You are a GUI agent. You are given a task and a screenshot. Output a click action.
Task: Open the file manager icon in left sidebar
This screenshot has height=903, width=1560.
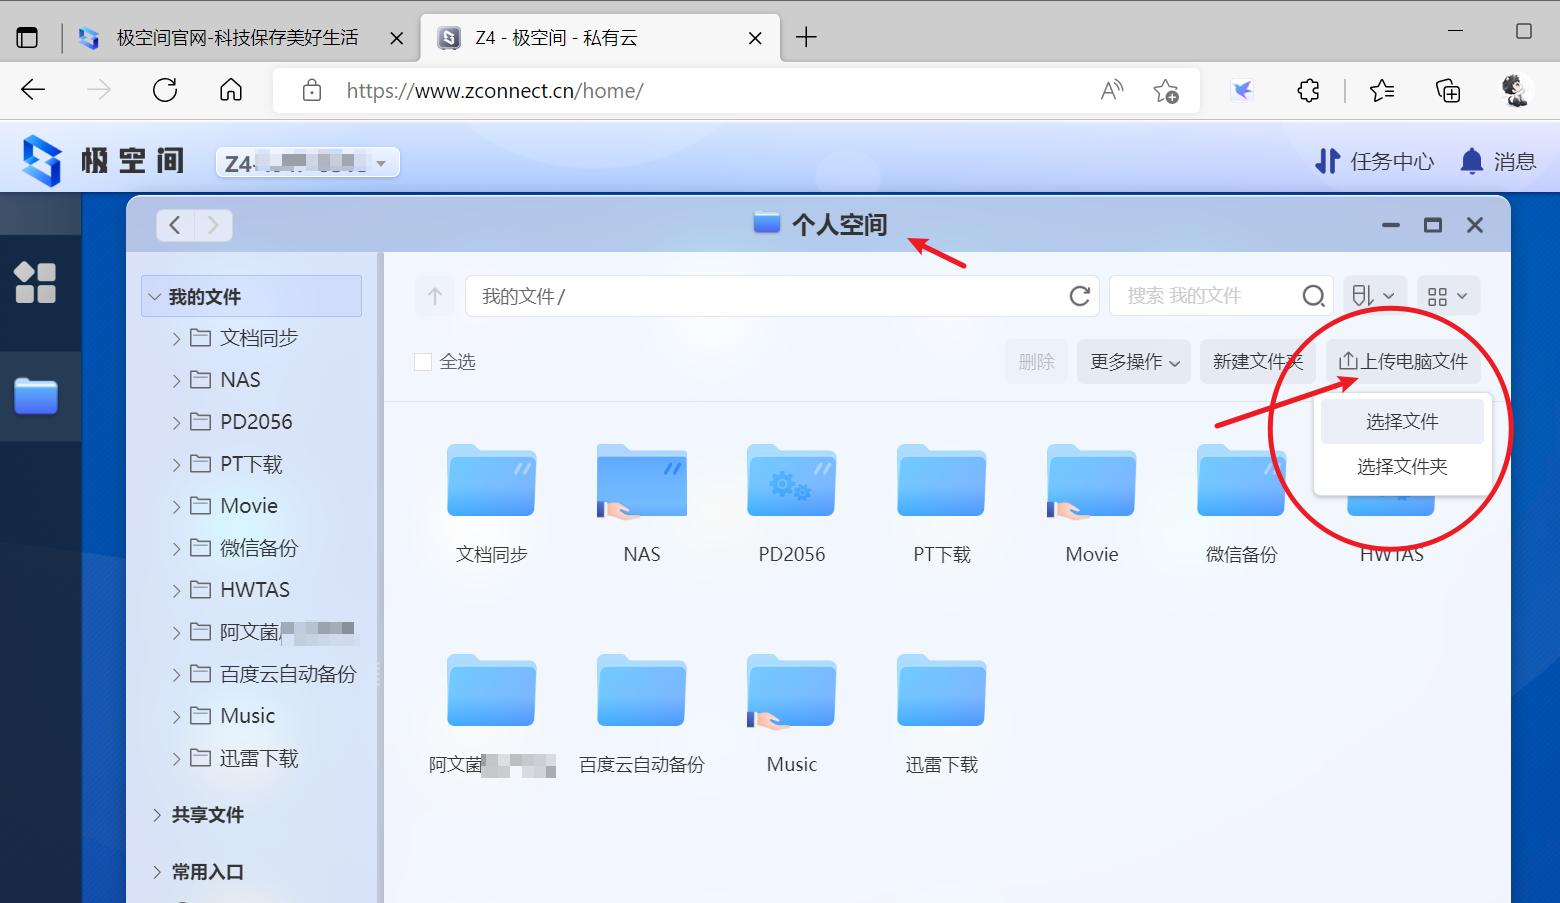coord(38,396)
